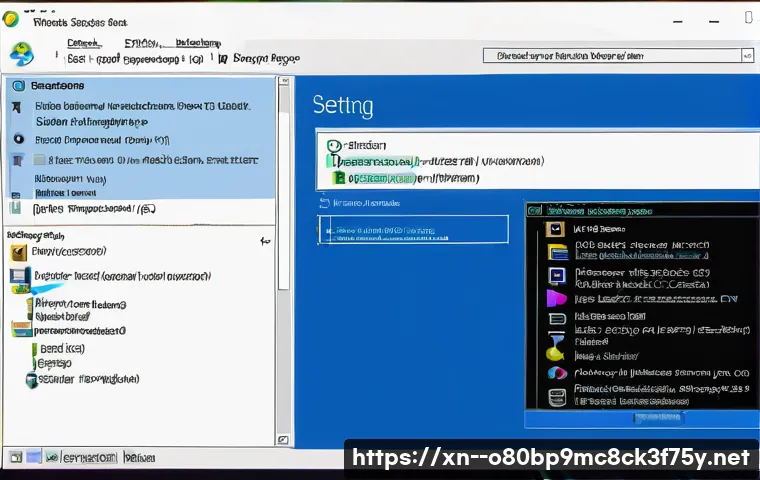This screenshot has height=480, width=760.
Task: Click the multicolor circle icon in black list
Action: (x=557, y=373)
